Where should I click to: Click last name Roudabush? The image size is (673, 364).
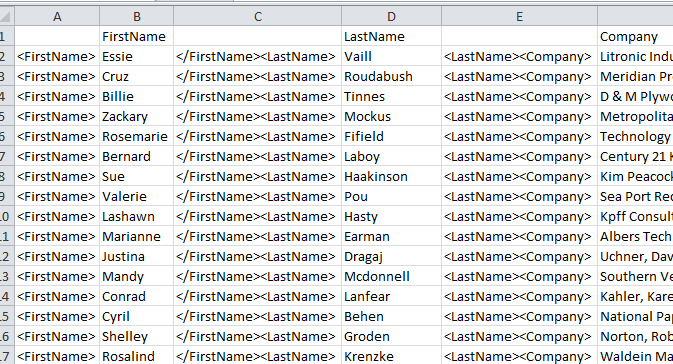[391, 76]
